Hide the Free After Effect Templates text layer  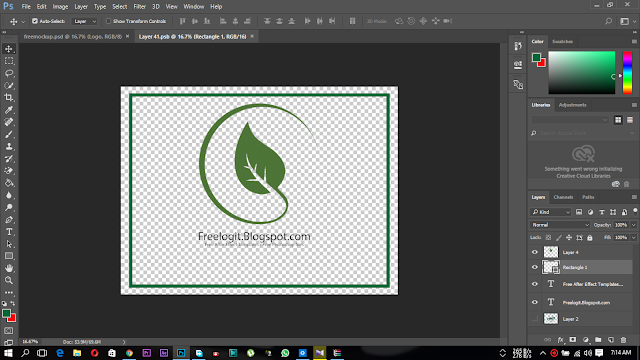coord(535,284)
